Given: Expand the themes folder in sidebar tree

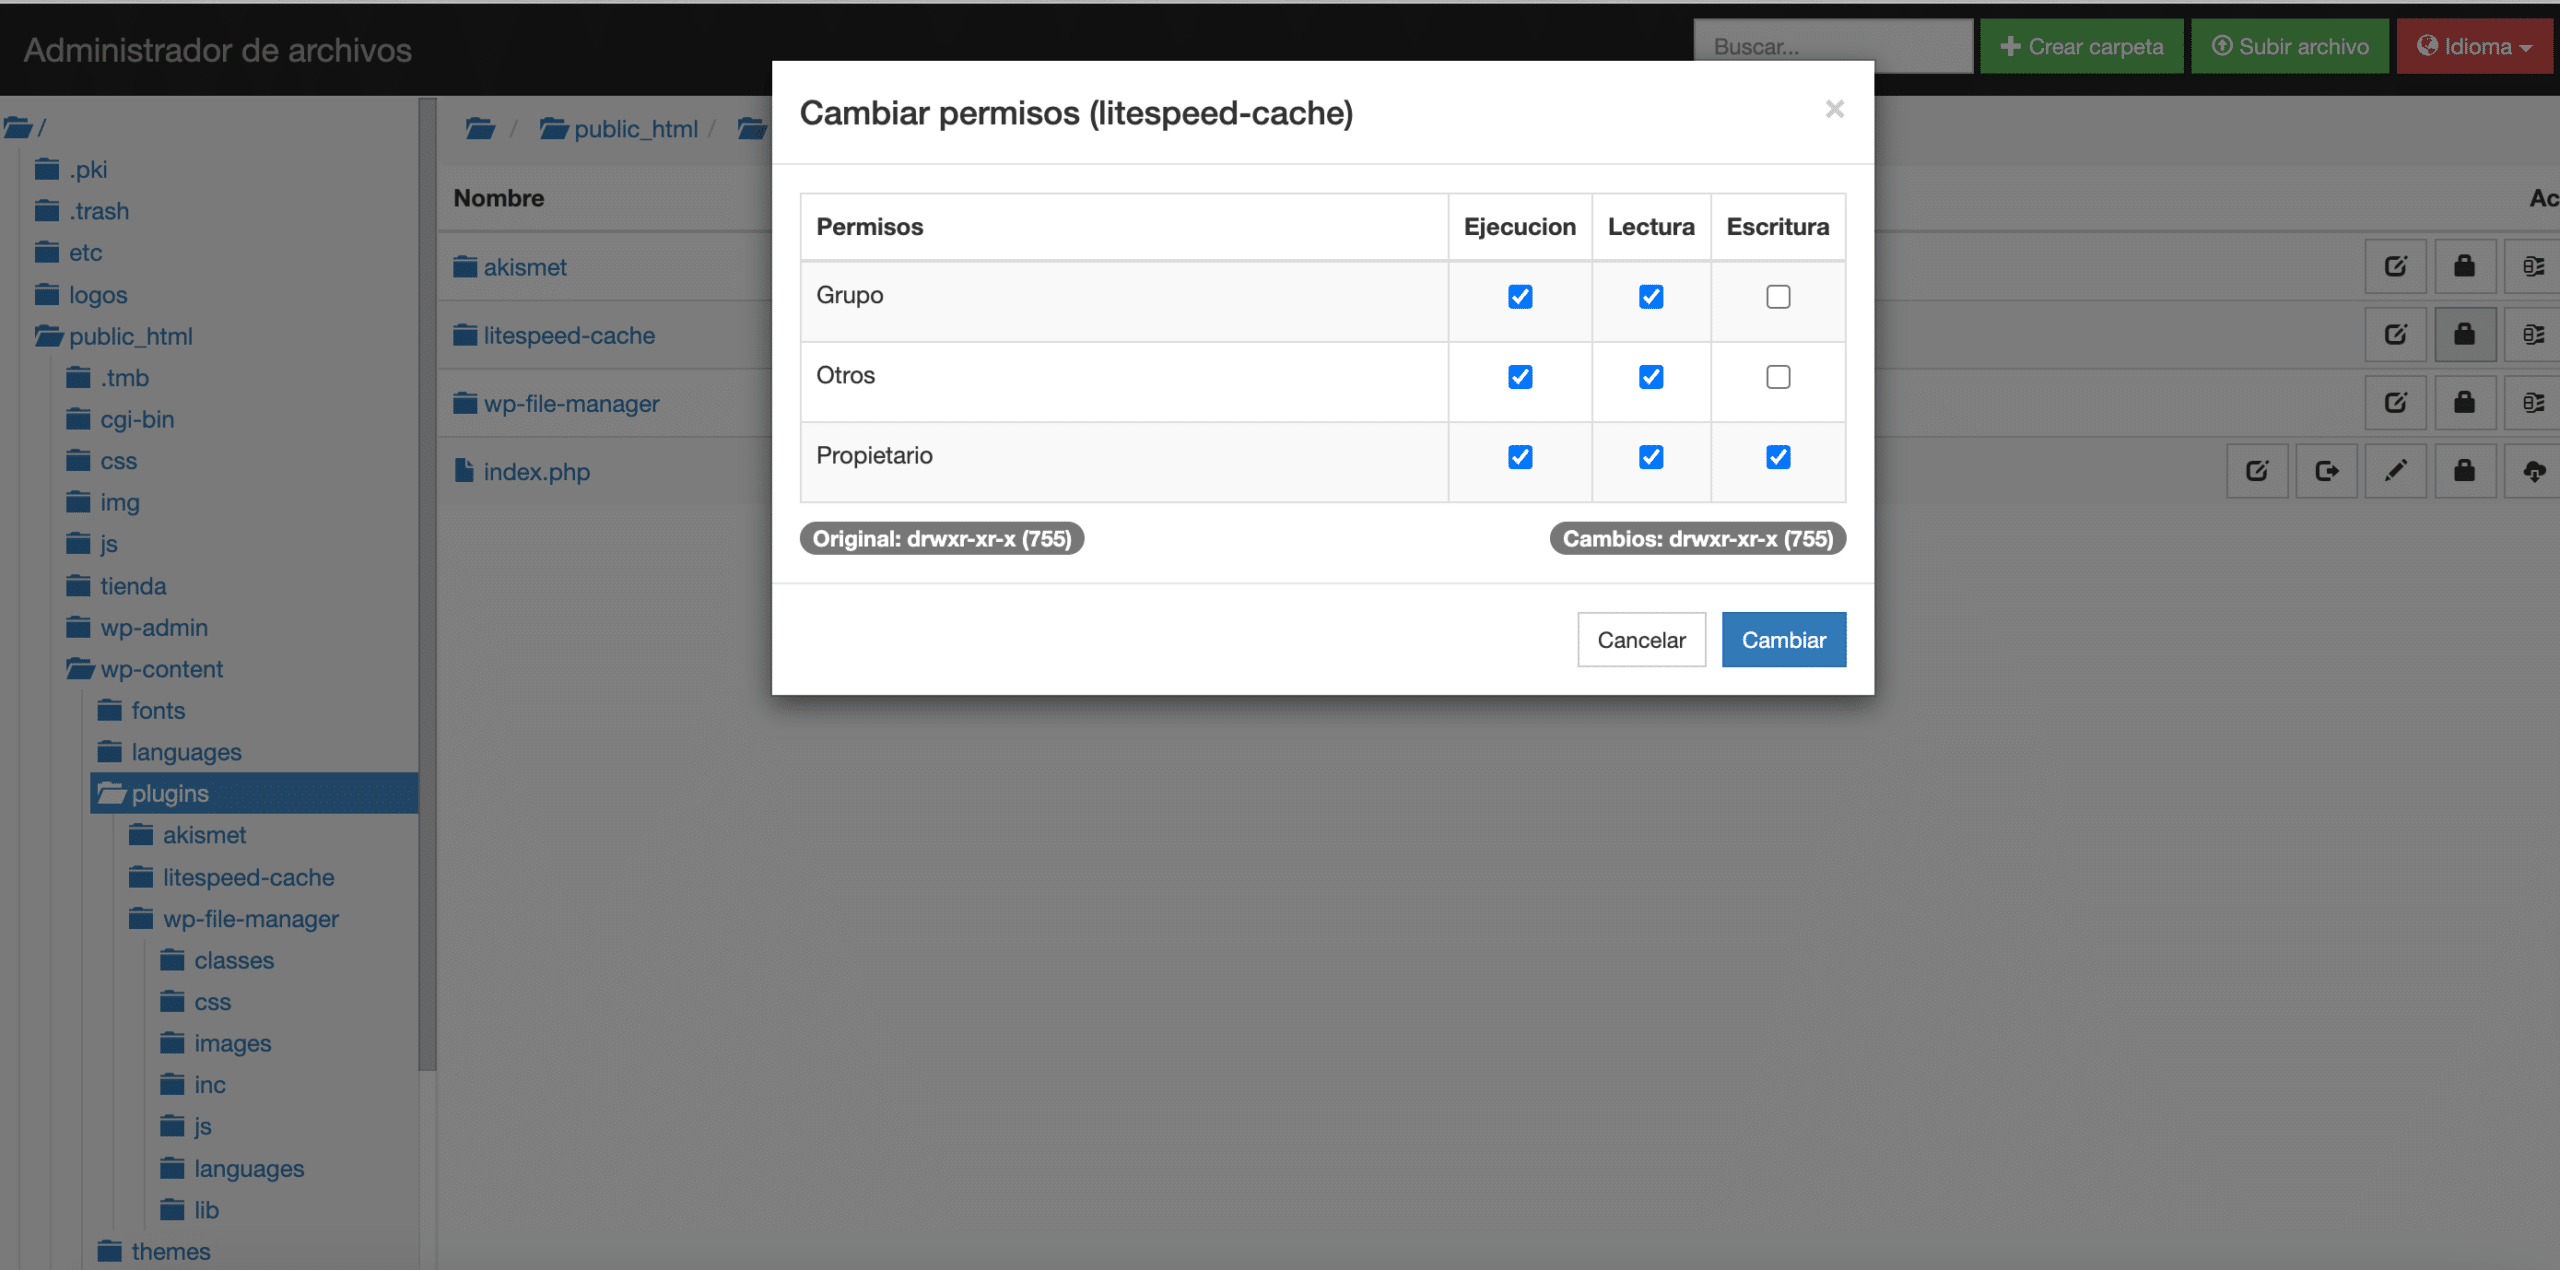Looking at the screenshot, I should [x=169, y=1251].
